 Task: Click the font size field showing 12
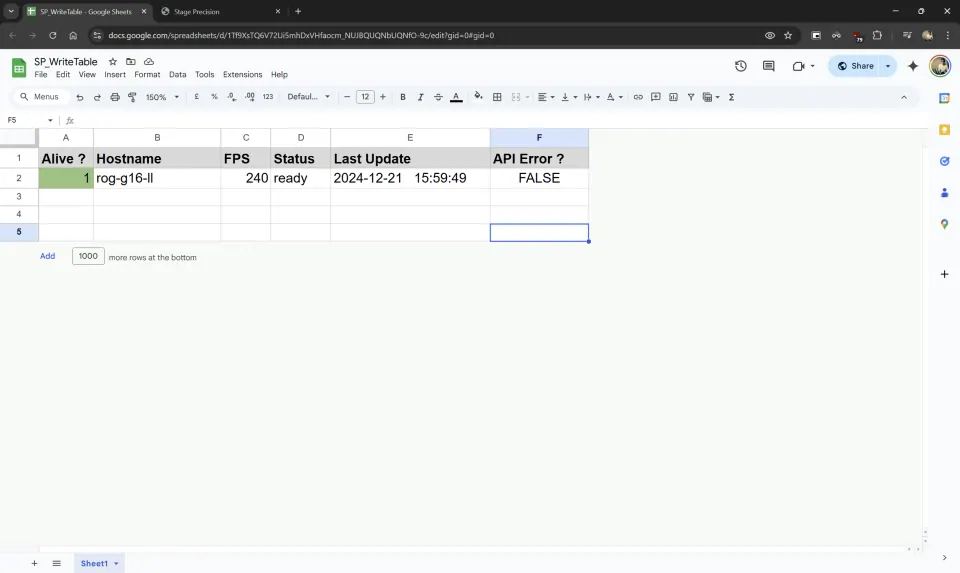tap(365, 97)
